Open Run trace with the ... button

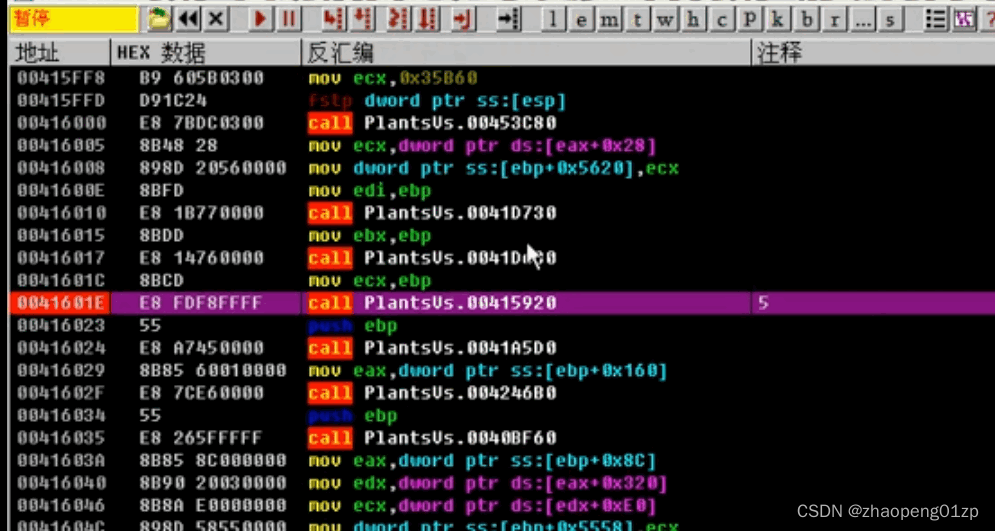(862, 20)
